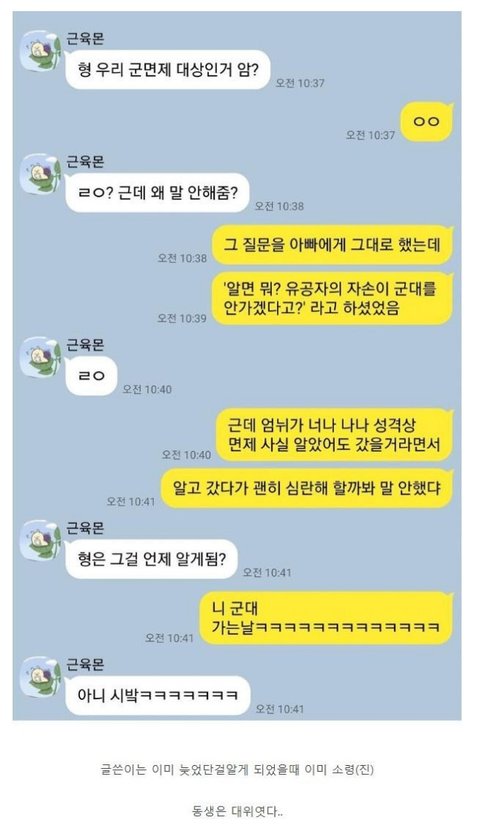This screenshot has width=480, height=837.
Task: Select the '근데 엄뉘가 너나 나나' message bubble
Action: pos(335,435)
